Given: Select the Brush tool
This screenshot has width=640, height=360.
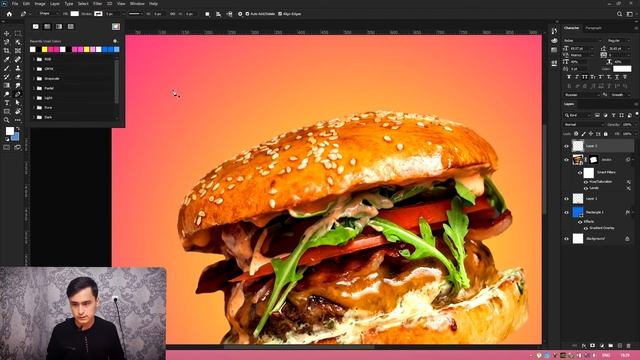Looking at the screenshot, I should [7, 68].
